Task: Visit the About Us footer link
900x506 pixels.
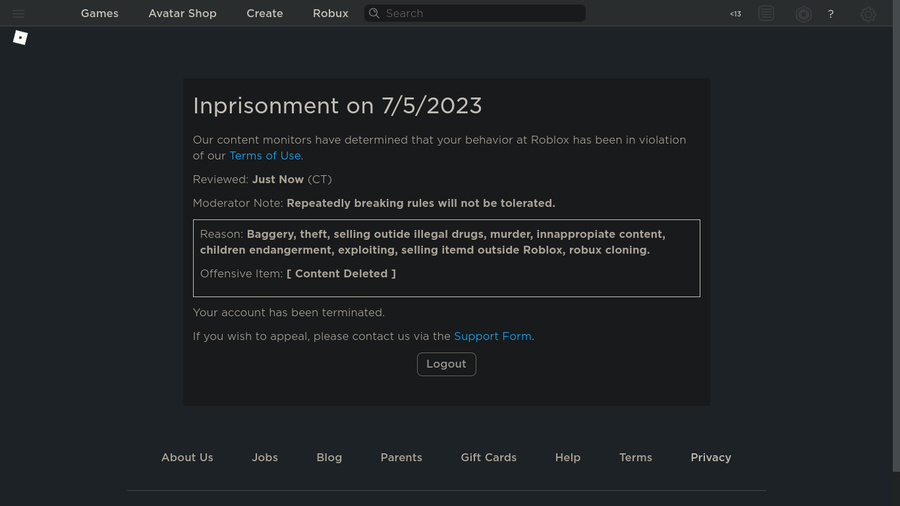Action: (x=187, y=458)
